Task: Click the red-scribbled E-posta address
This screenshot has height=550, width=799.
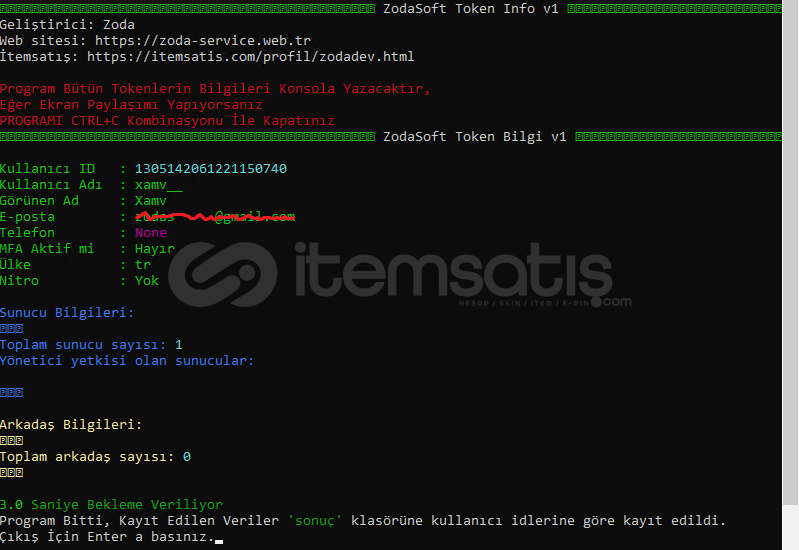Action: [215, 217]
